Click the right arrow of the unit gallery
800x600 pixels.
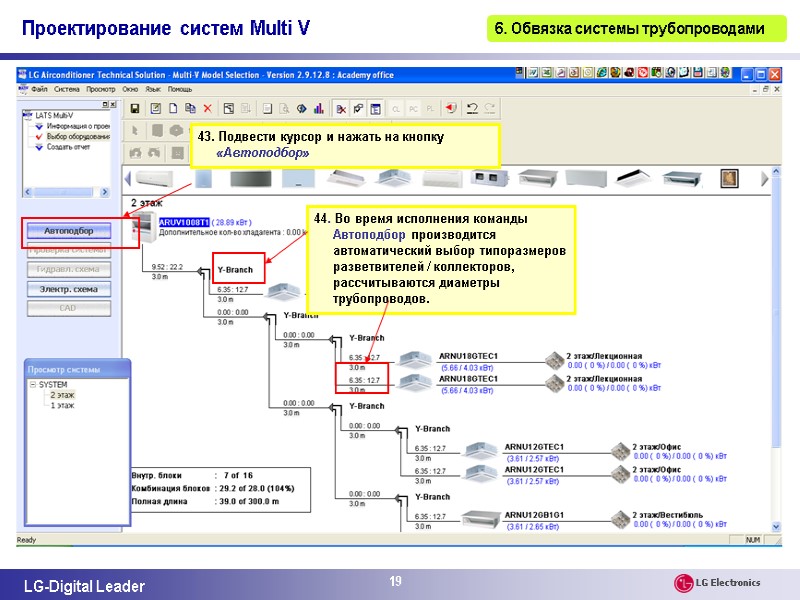pos(764,179)
